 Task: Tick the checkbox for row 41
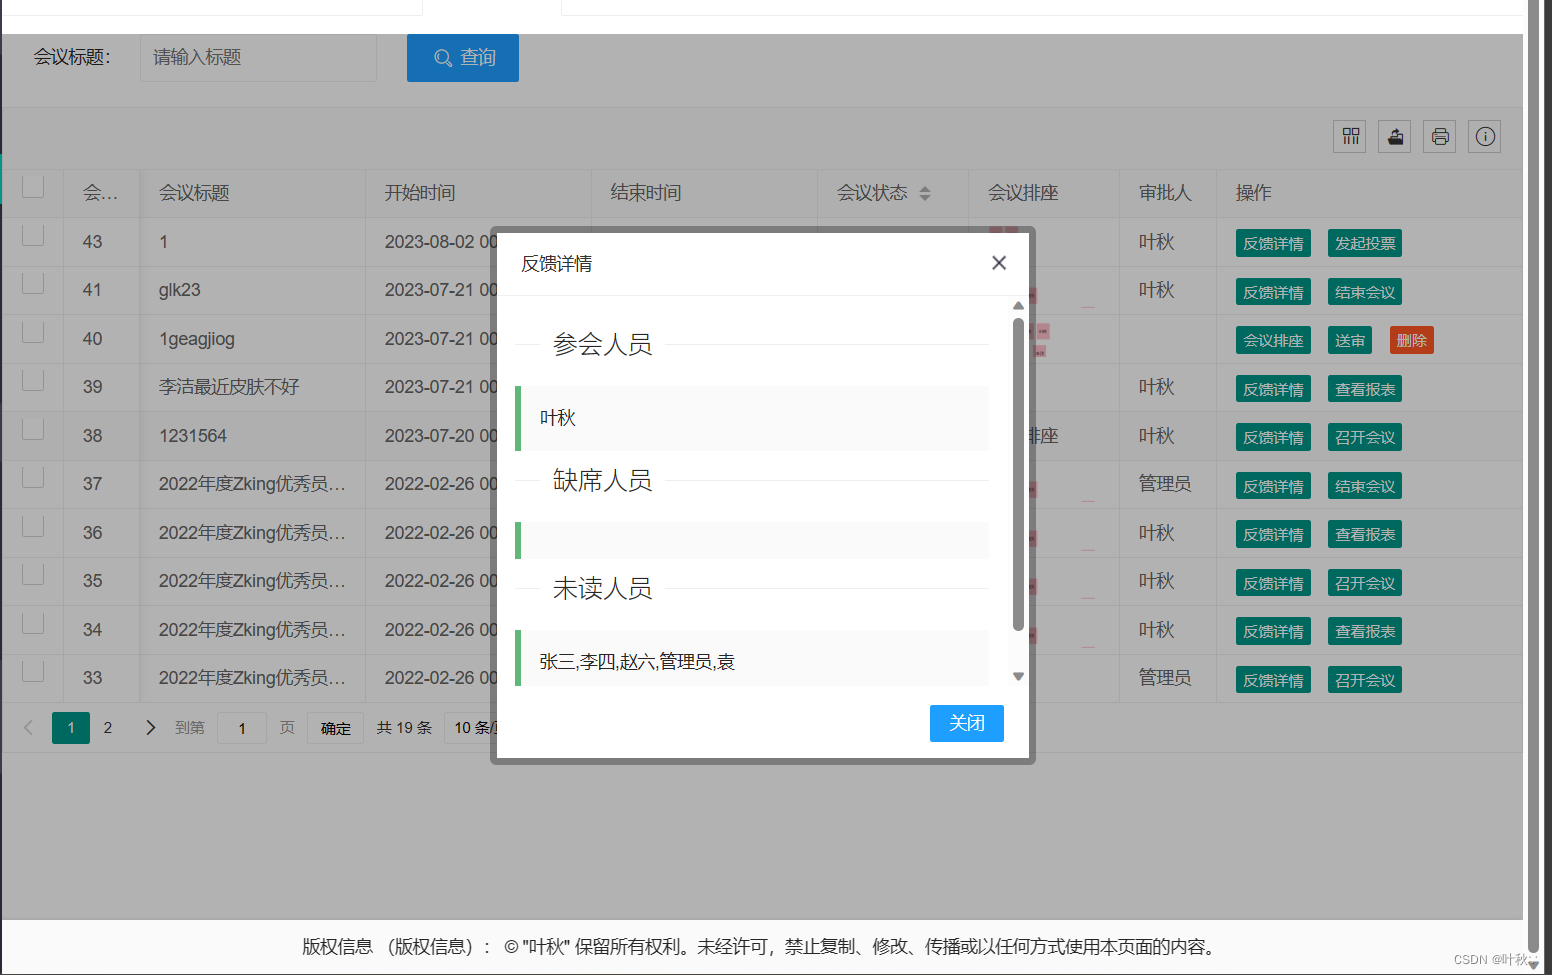33,283
